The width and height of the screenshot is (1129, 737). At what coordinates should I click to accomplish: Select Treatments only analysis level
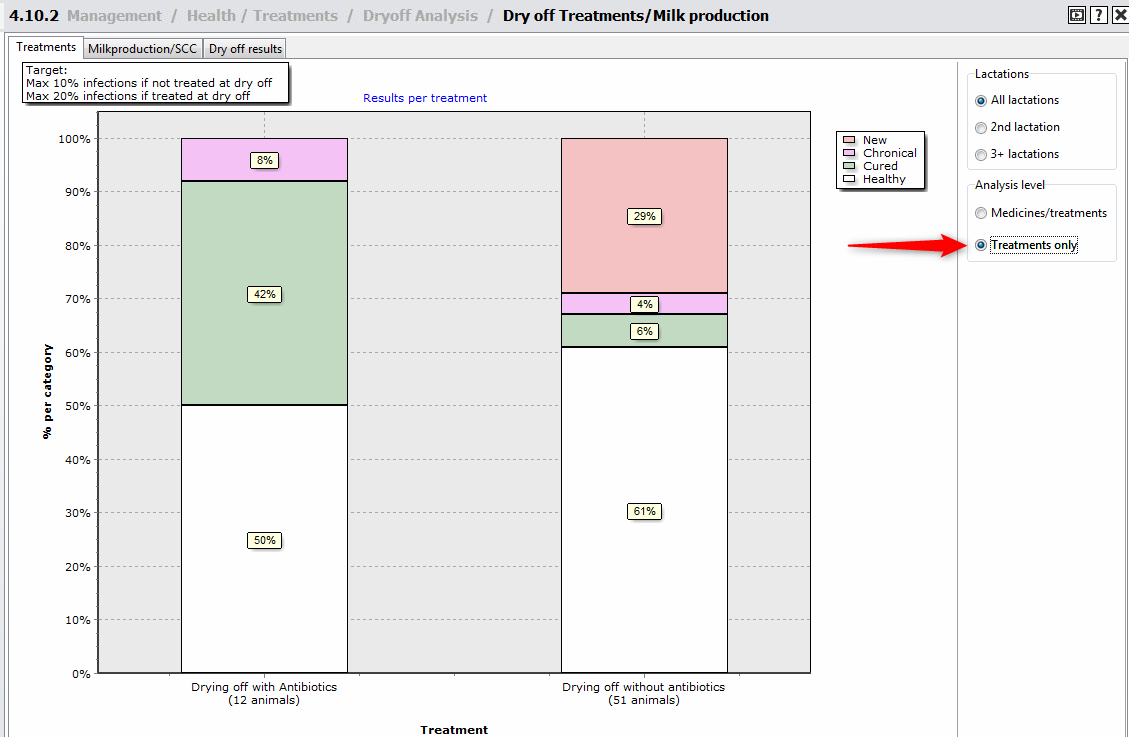click(981, 245)
